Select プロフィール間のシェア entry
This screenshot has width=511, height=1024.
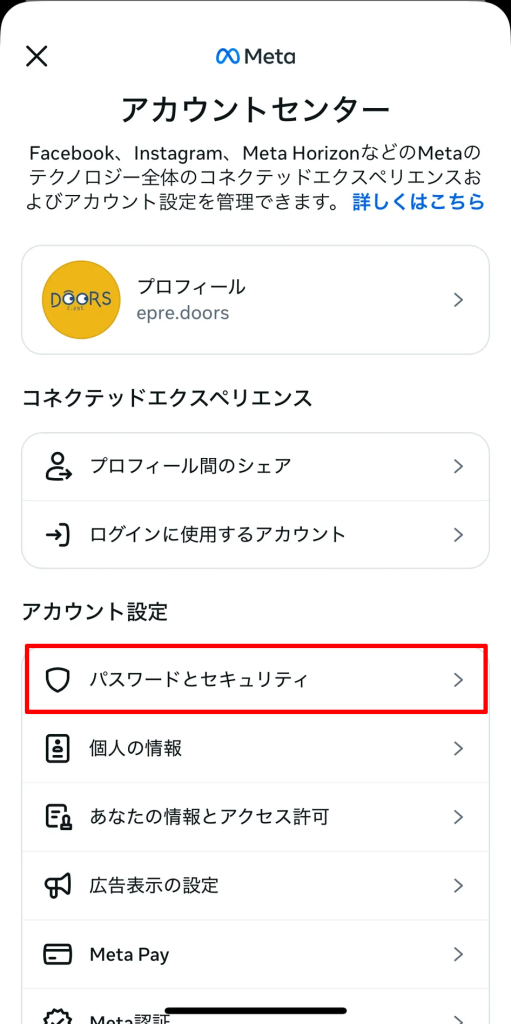coord(256,466)
